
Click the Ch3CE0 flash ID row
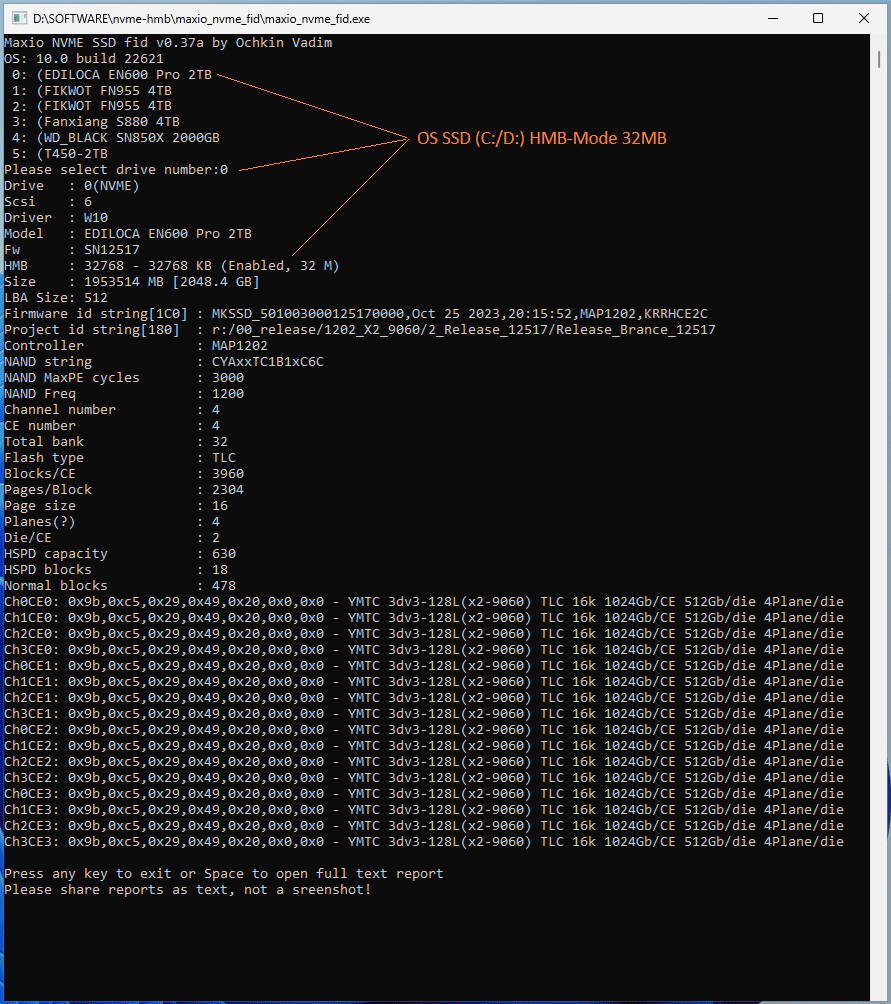[424, 650]
